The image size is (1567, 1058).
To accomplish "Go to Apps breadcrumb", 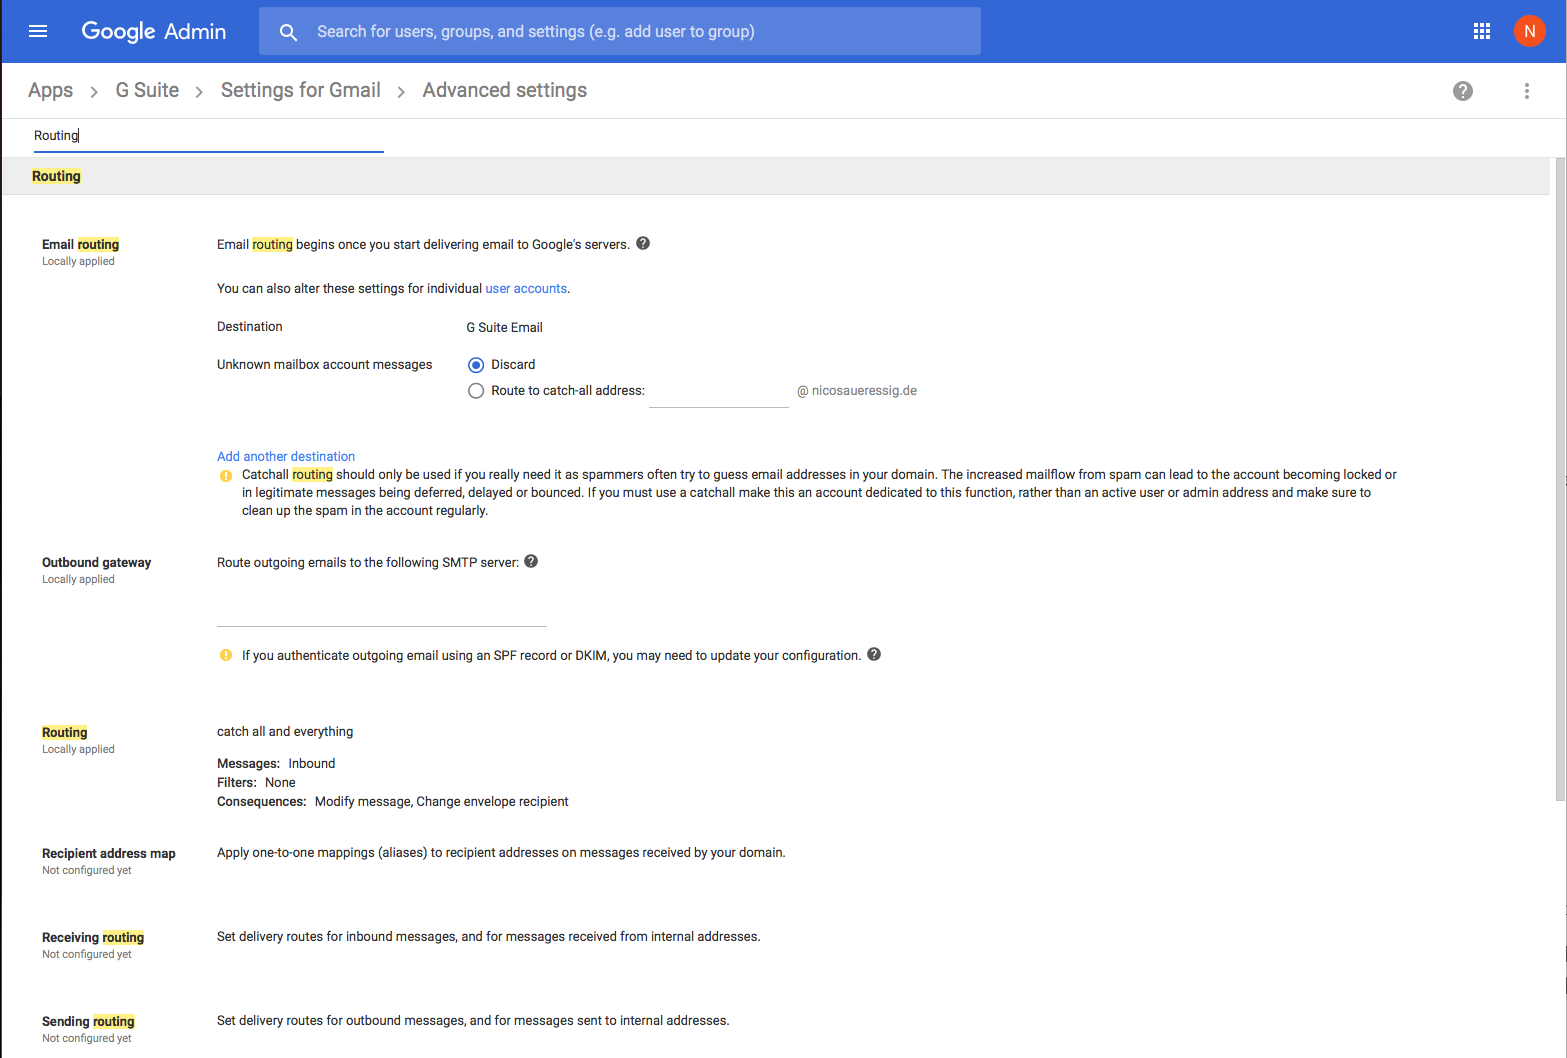I will (50, 90).
